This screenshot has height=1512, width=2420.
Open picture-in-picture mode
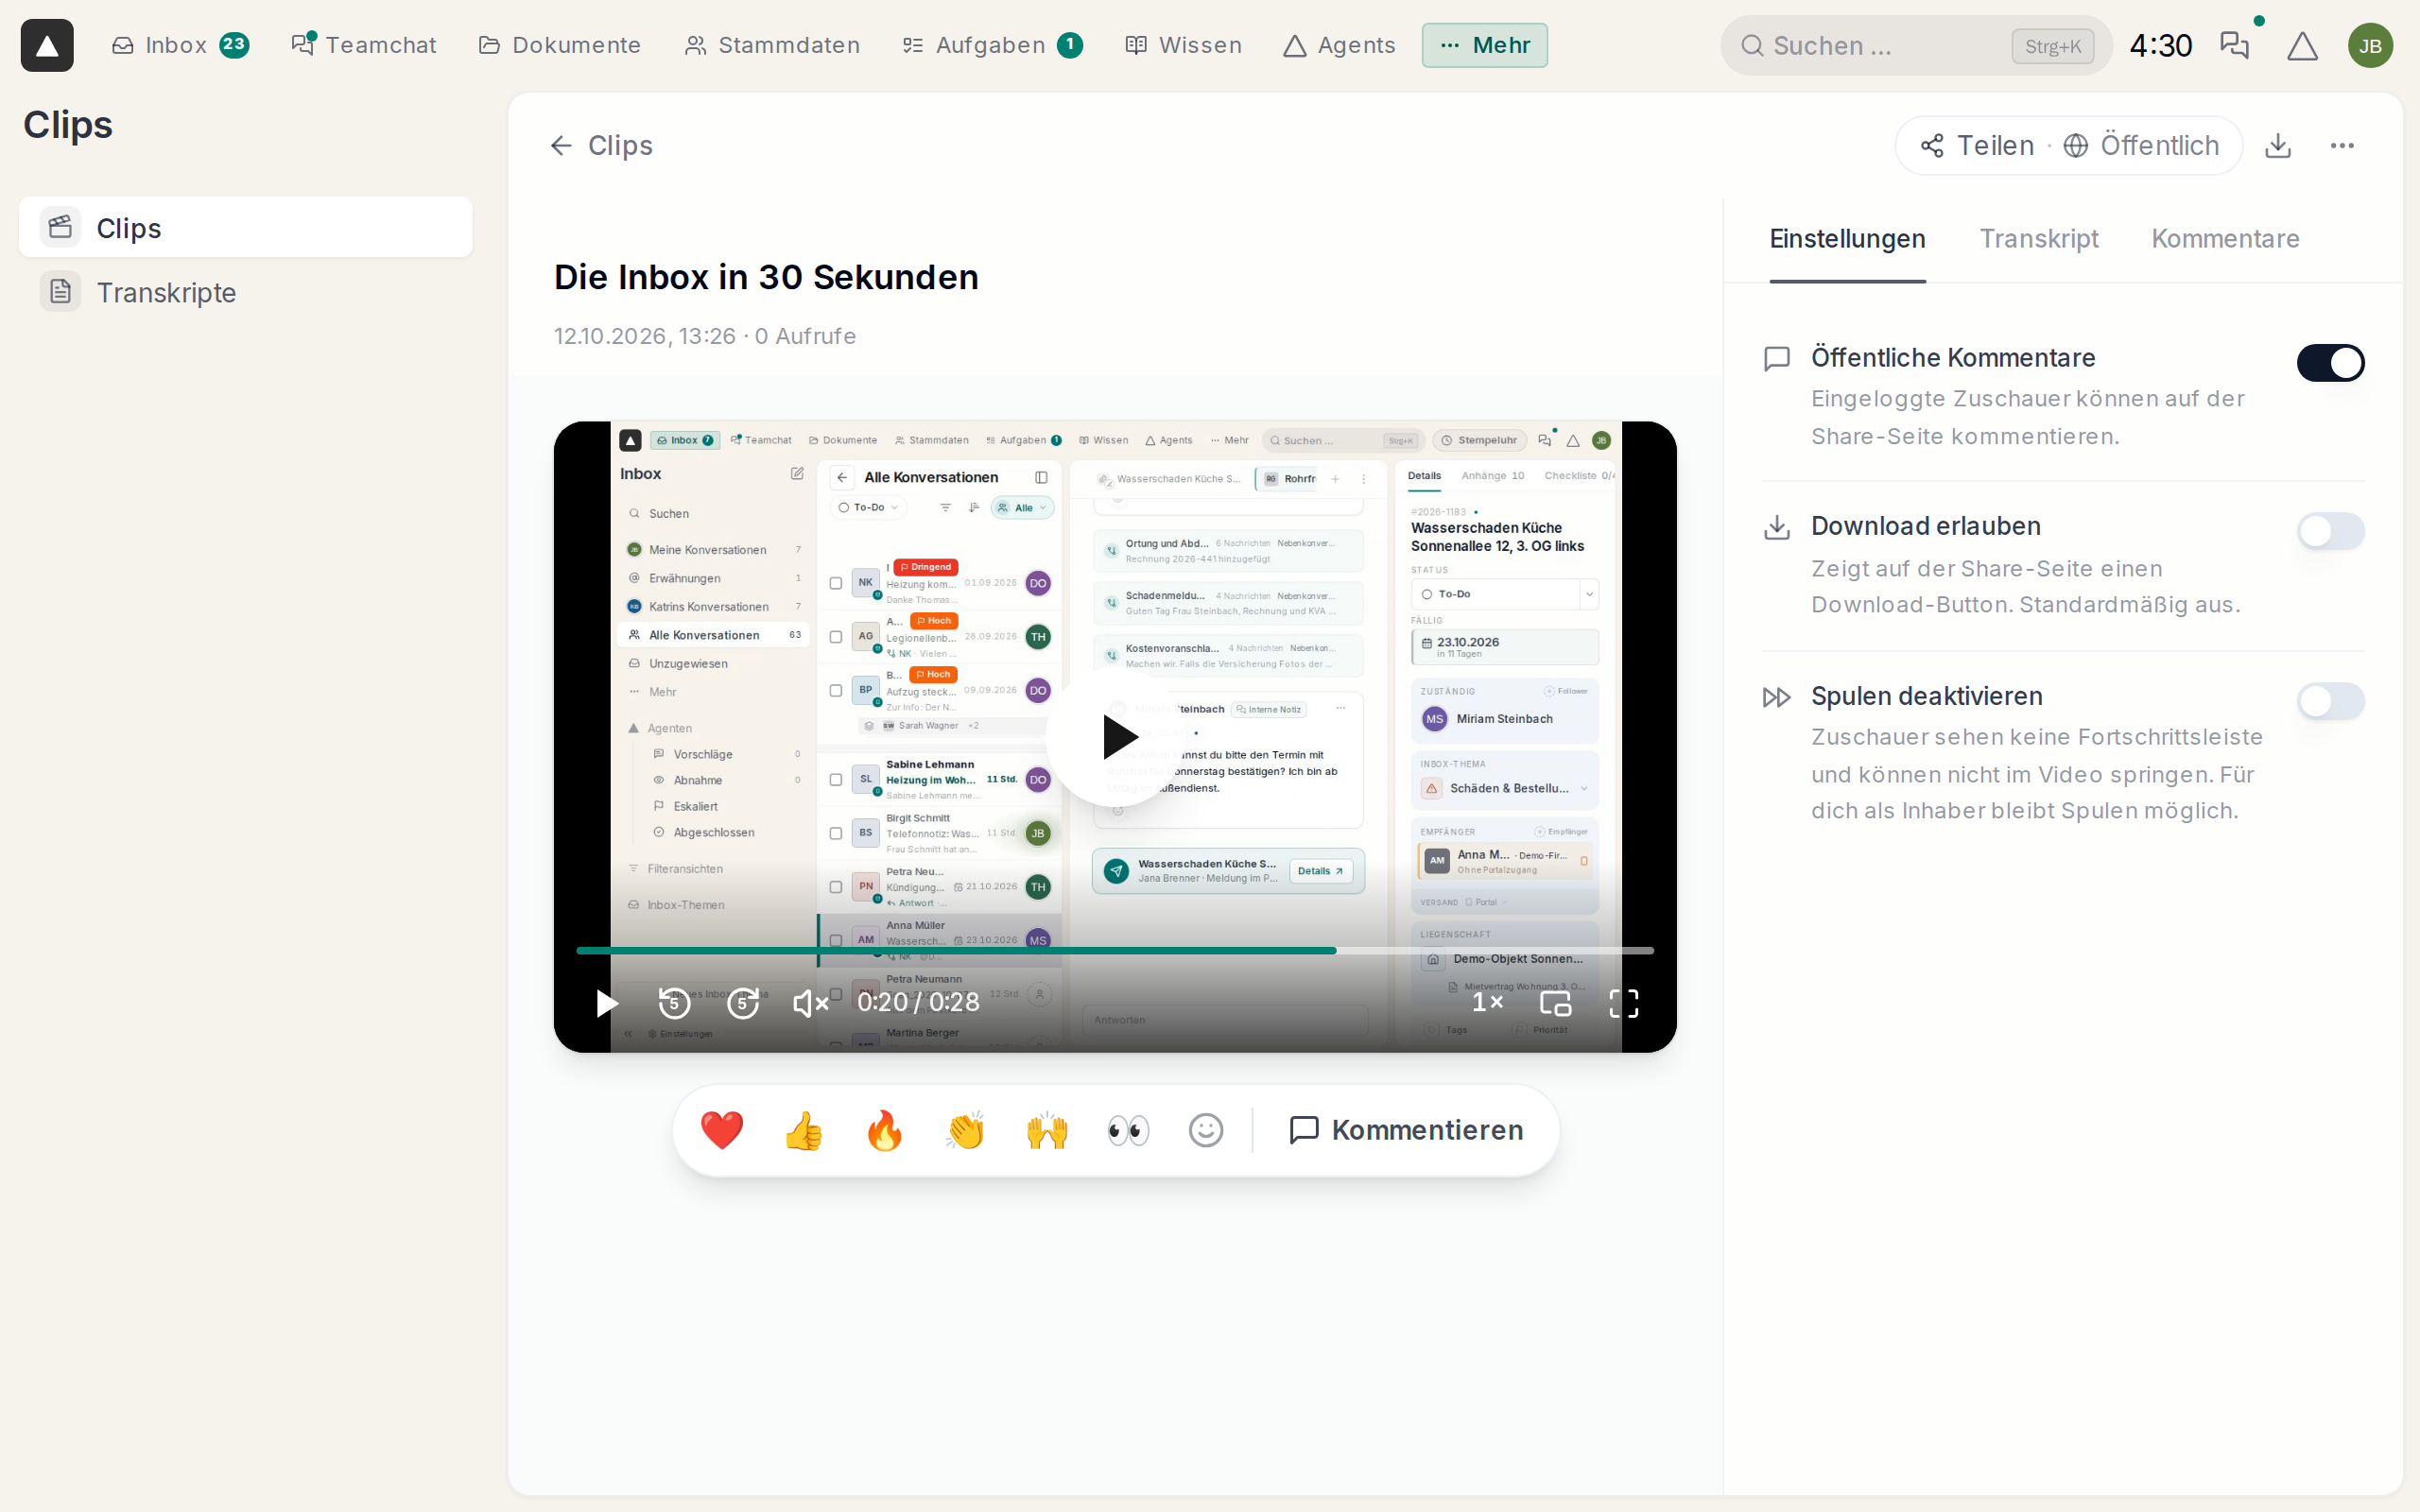(x=1556, y=1002)
